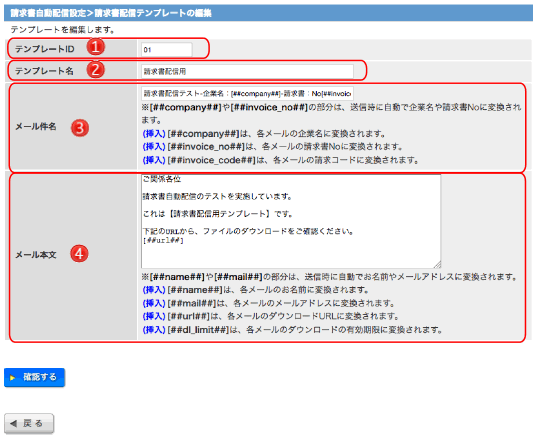This screenshot has height=439, width=535.
Task: Click the メール件名 subject input field
Action: pyautogui.click(x=247, y=93)
